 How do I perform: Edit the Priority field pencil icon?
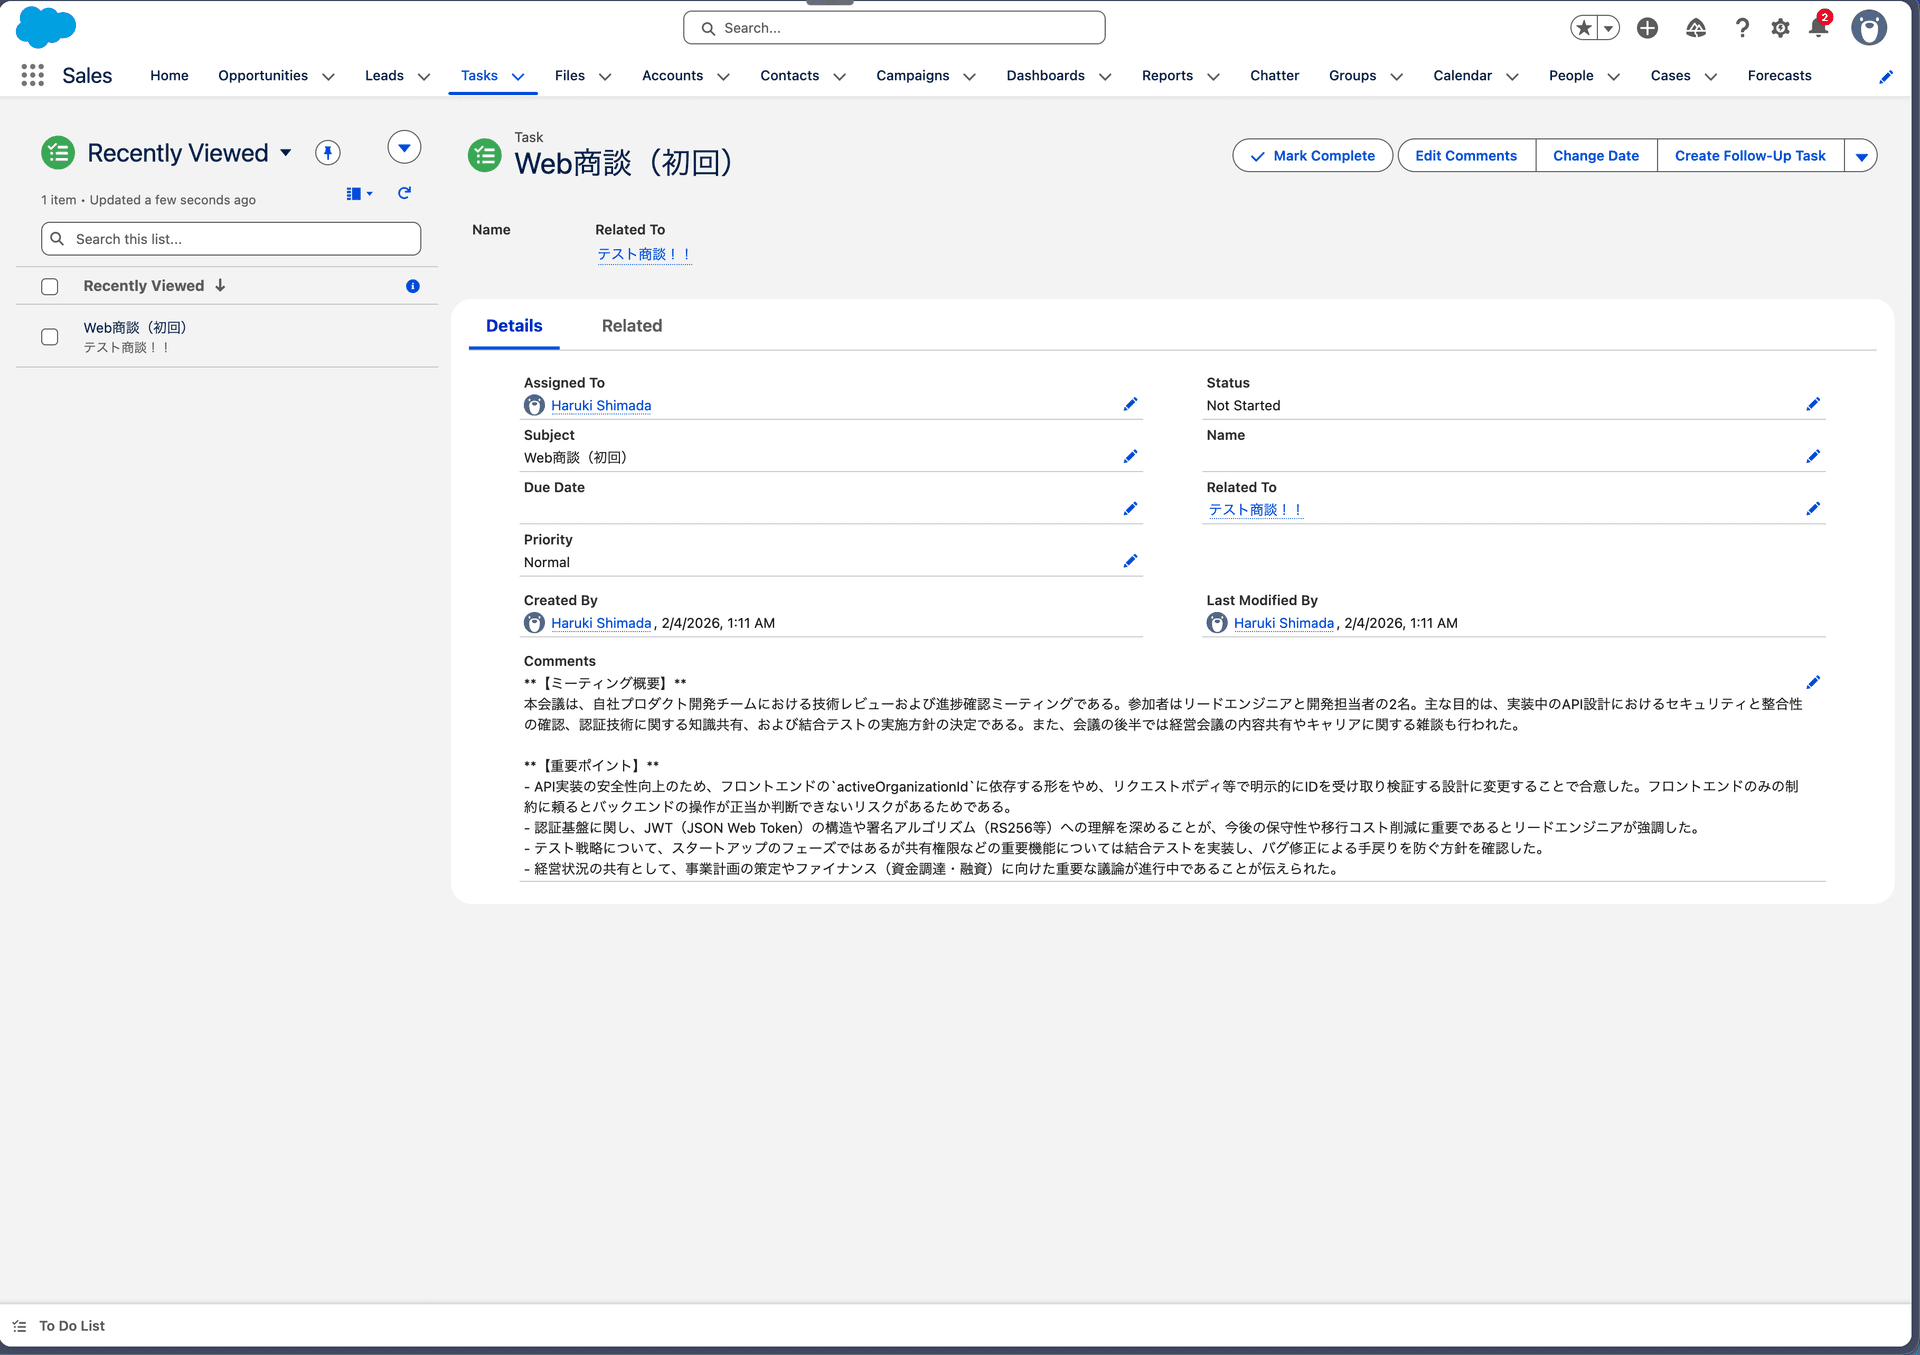(1130, 560)
